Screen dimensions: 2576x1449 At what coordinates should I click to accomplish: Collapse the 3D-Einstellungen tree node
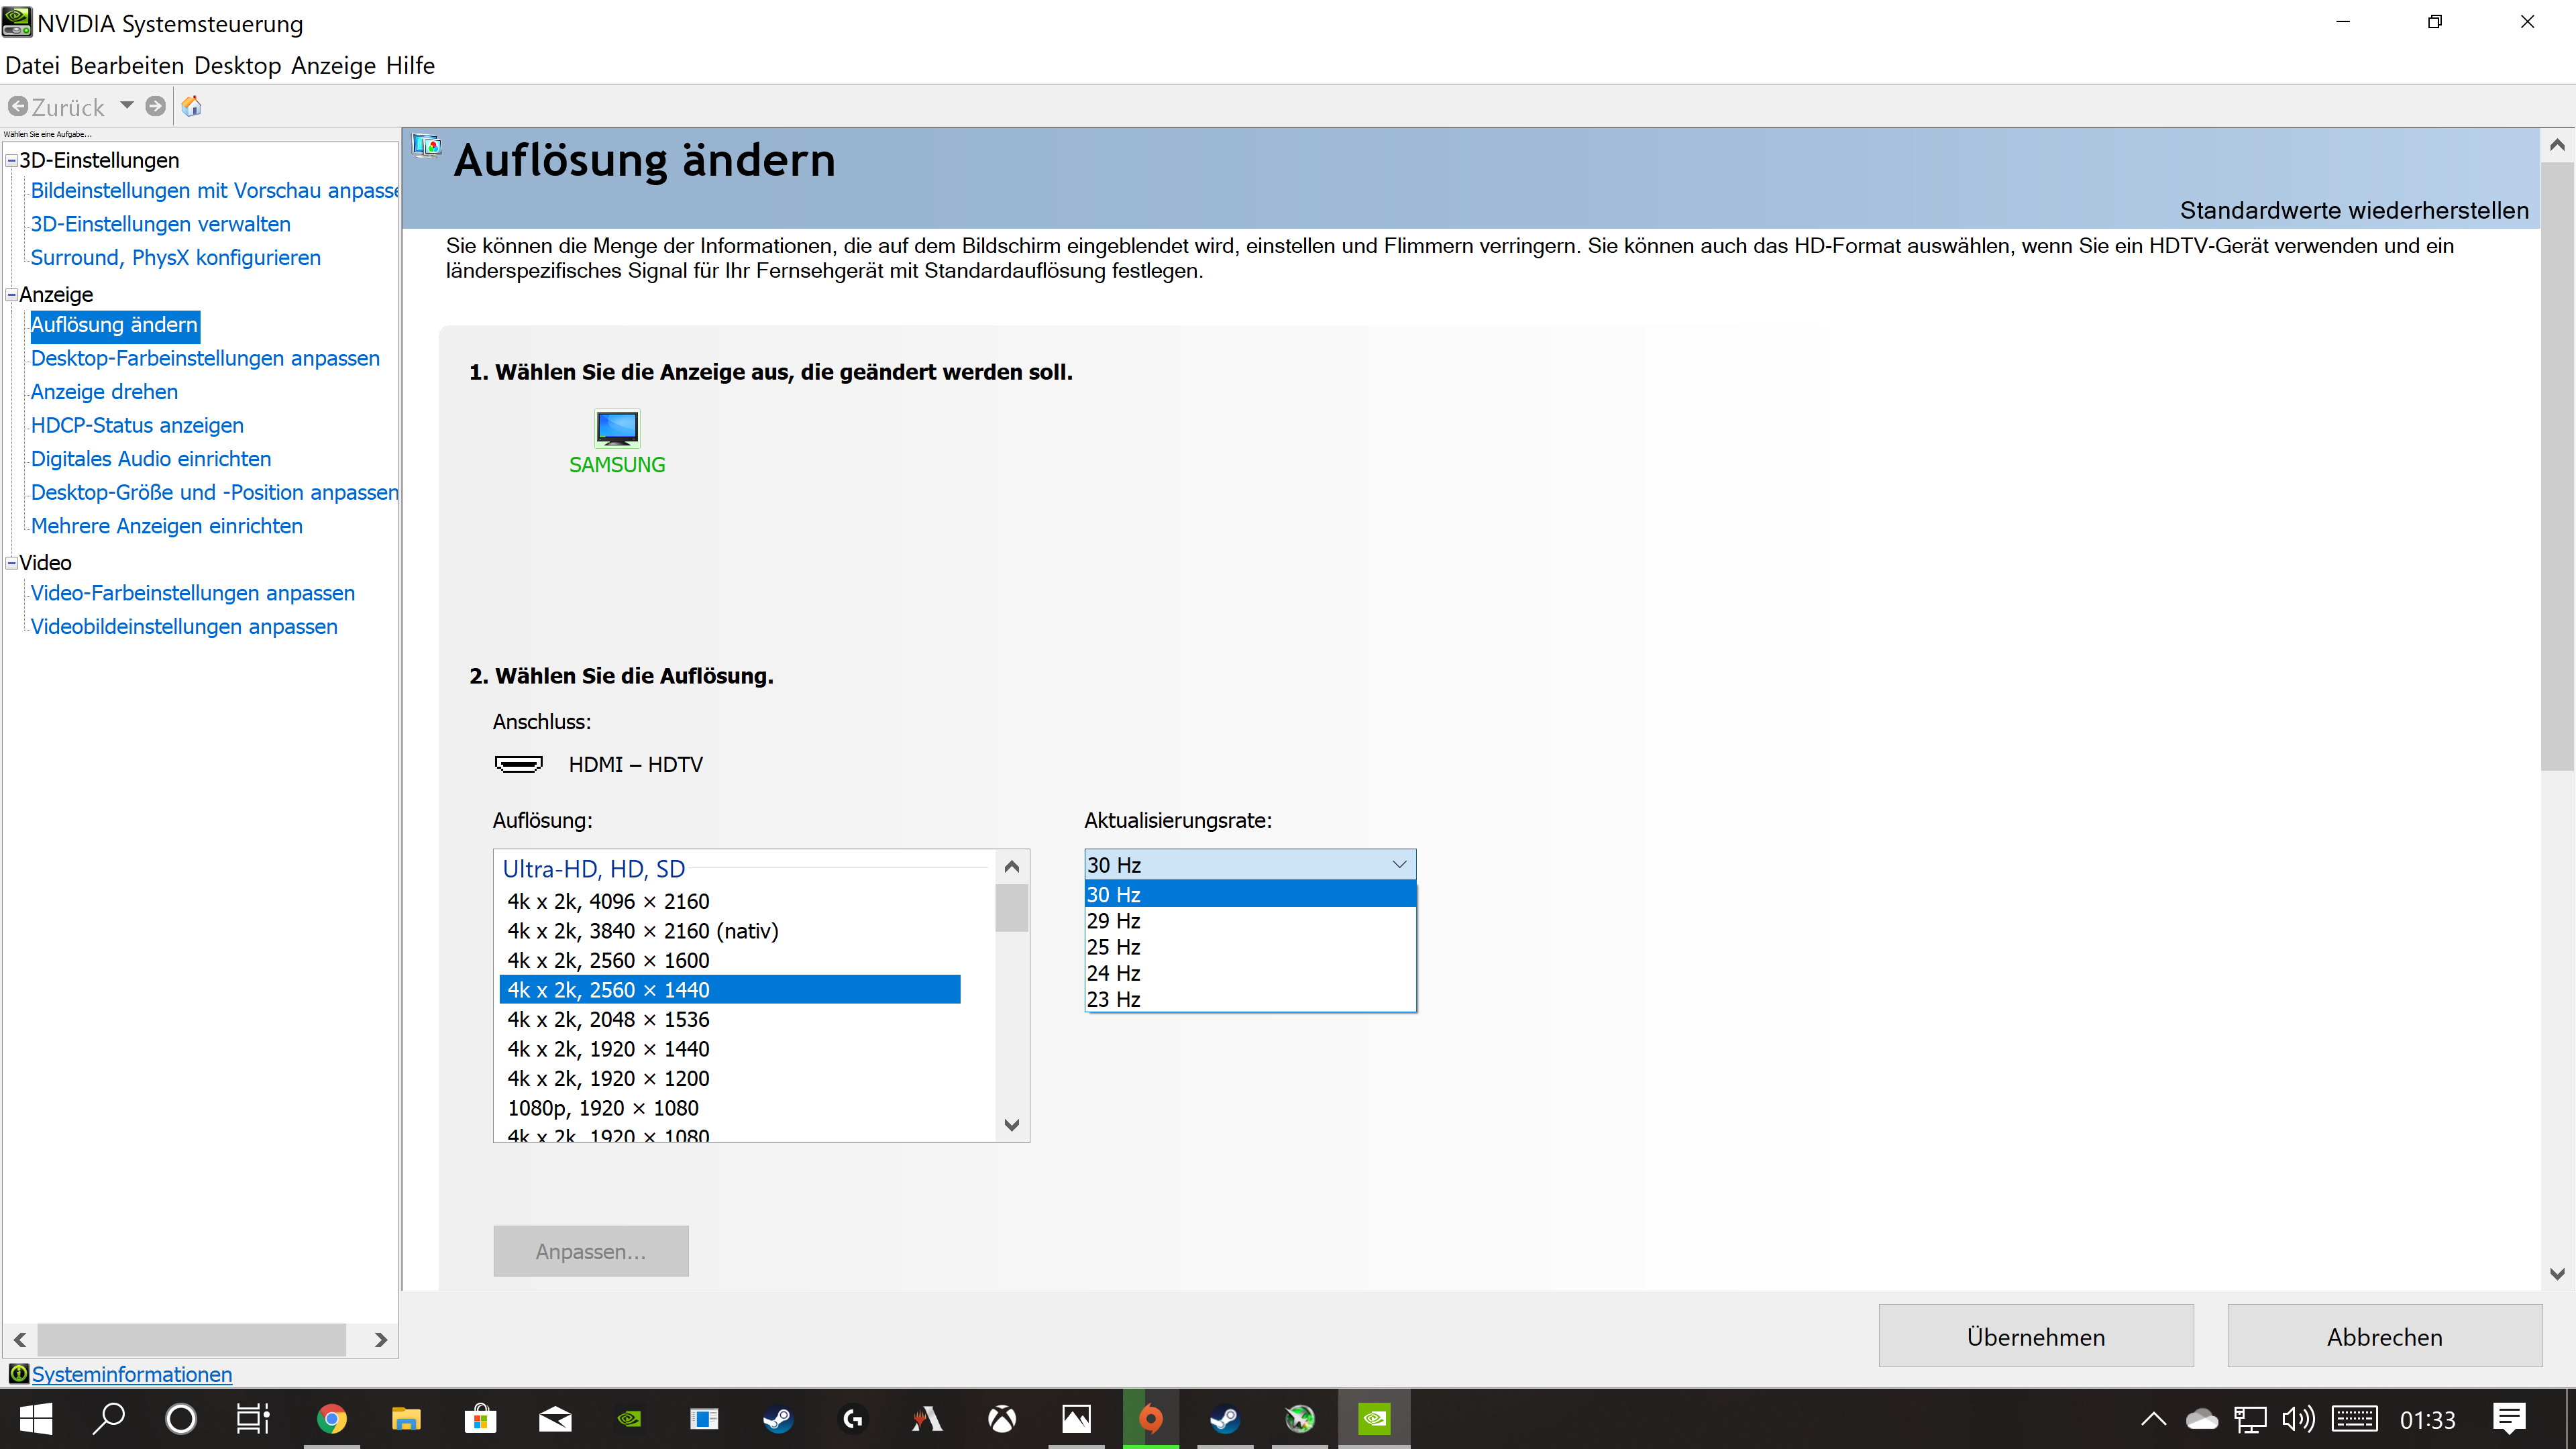(x=12, y=160)
